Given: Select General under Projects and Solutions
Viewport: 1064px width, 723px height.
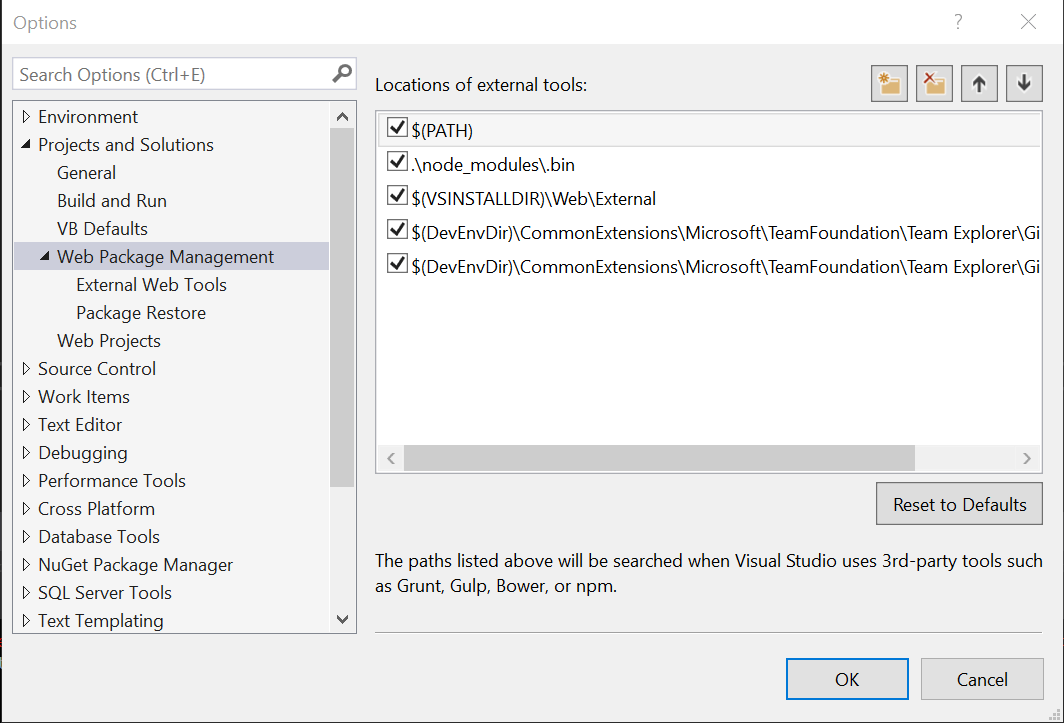Looking at the screenshot, I should [x=86, y=172].
